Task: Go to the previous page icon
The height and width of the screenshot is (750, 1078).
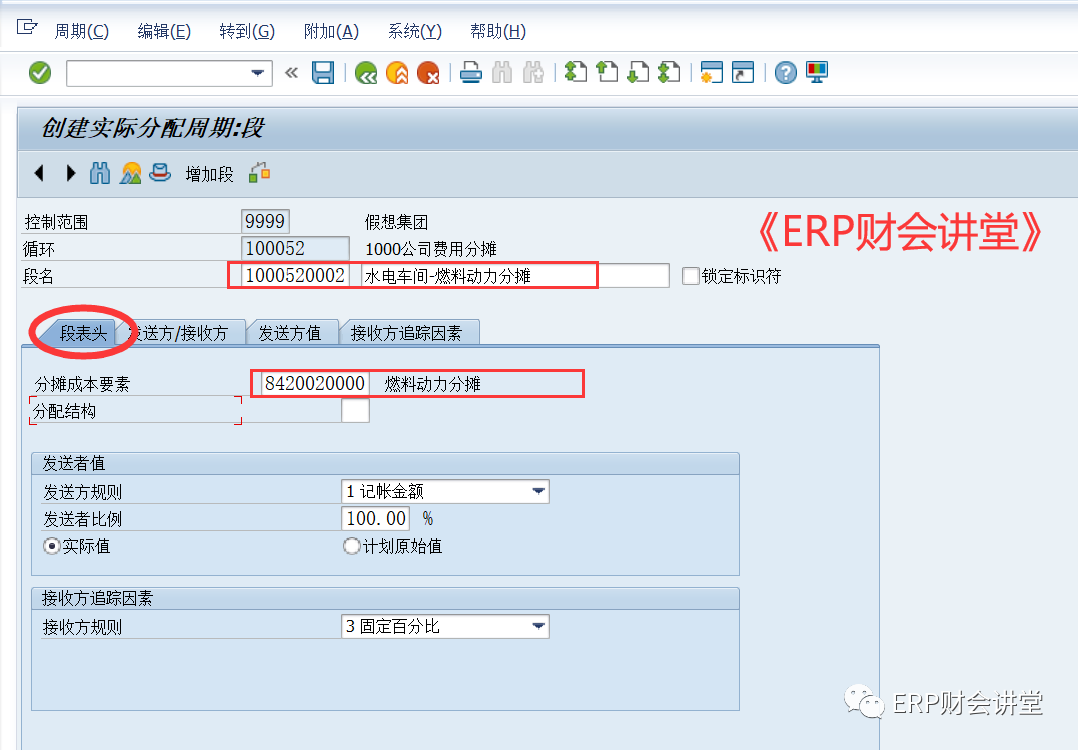Action: (607, 72)
